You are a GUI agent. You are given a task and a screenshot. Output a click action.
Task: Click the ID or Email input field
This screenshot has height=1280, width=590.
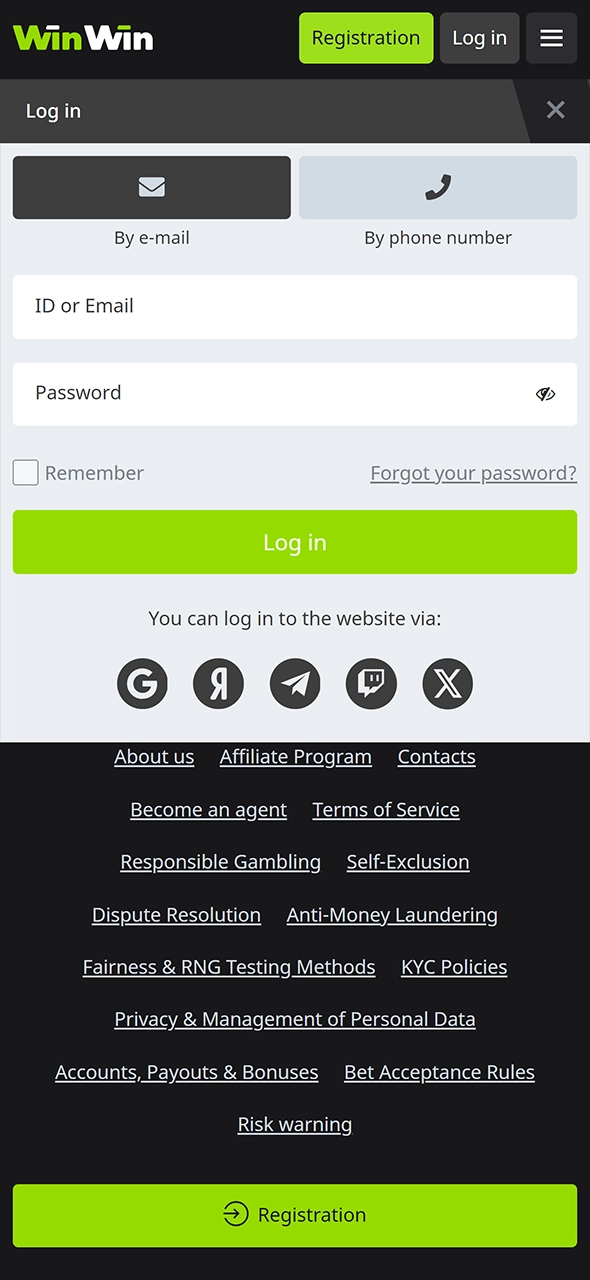pyautogui.click(x=295, y=306)
